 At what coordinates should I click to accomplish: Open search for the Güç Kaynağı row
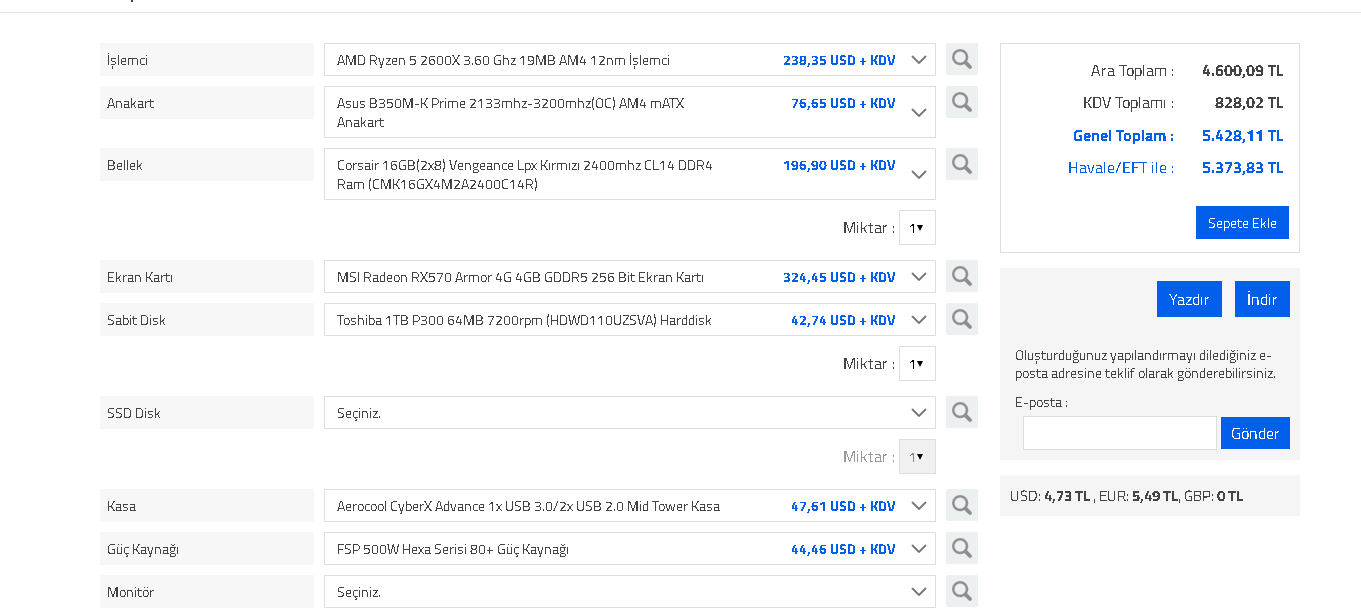coord(961,548)
